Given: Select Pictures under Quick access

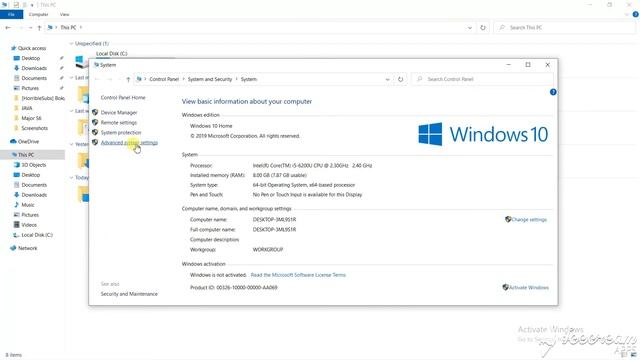Looking at the screenshot, I should 30,88.
